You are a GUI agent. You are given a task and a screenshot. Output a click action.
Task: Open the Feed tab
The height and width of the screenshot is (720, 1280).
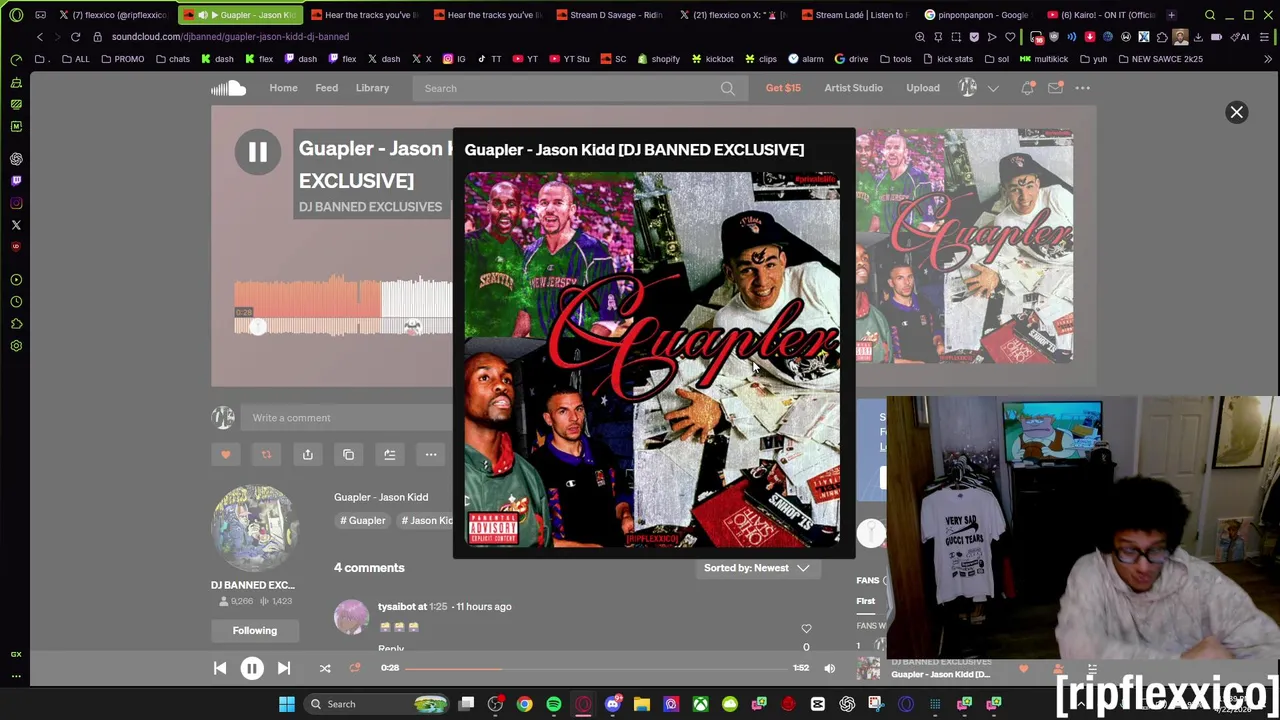pyautogui.click(x=326, y=88)
